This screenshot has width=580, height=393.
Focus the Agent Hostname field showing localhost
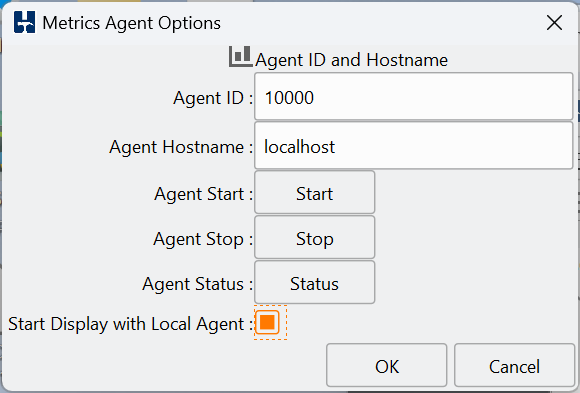click(414, 146)
